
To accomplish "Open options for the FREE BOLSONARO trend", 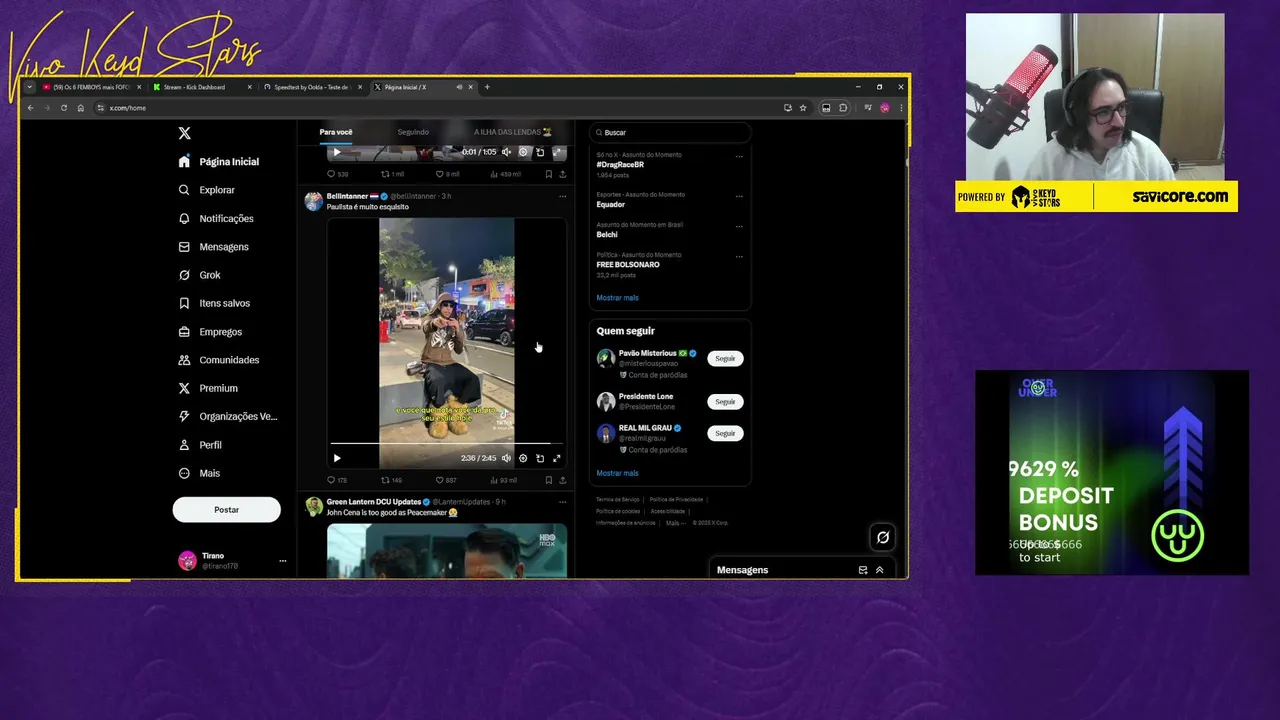I will (x=739, y=256).
